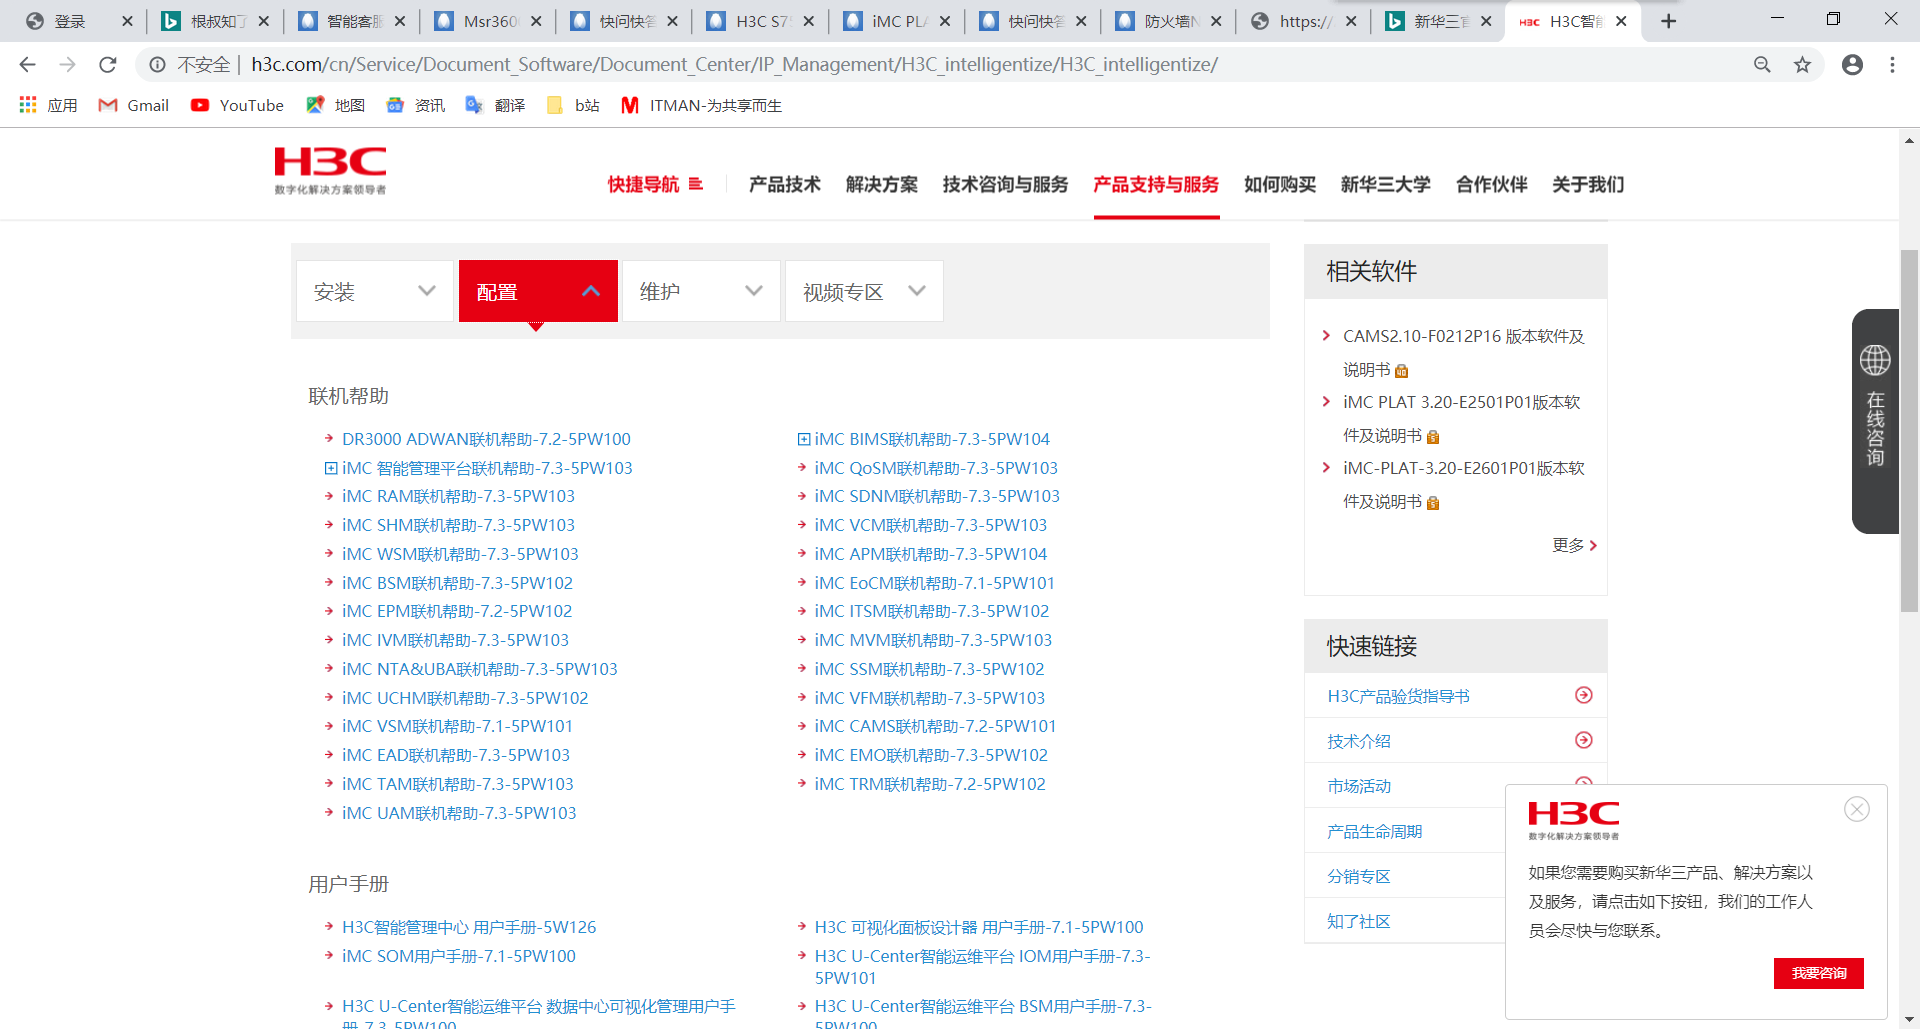Click 更多 in the 相关软件 panel
The width and height of the screenshot is (1920, 1029).
[1575, 545]
